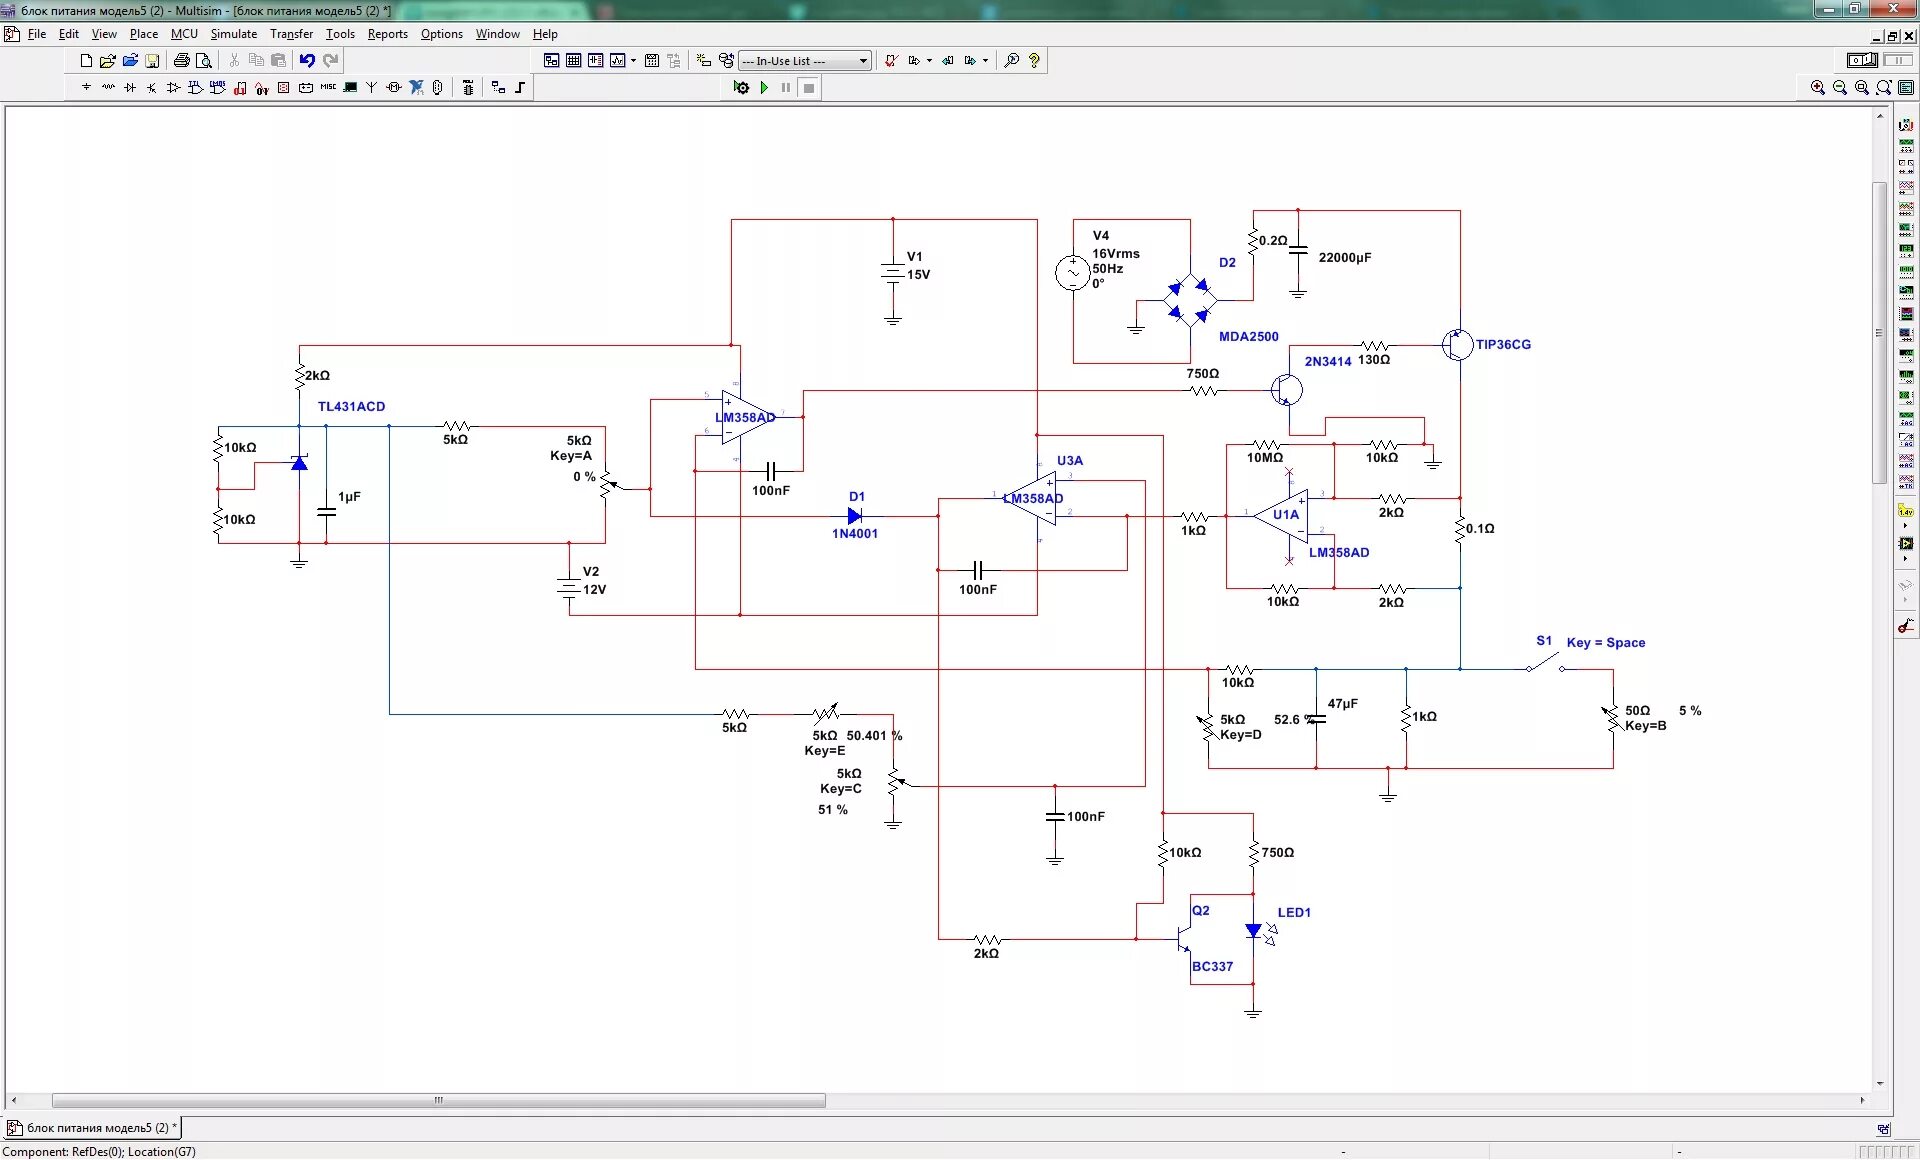Viewport: 1920px width, 1160px height.
Task: Click the Save file icon
Action: coord(152,61)
